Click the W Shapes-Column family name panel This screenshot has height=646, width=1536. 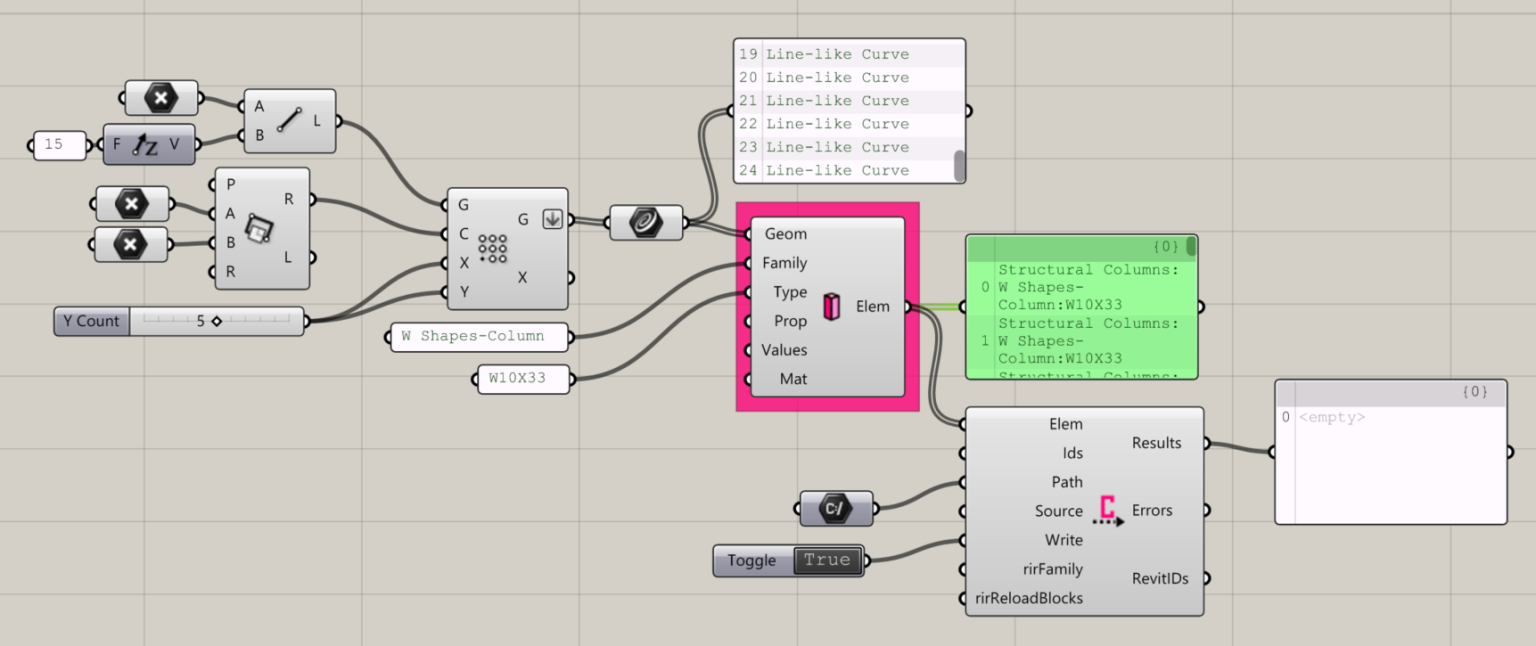point(478,337)
